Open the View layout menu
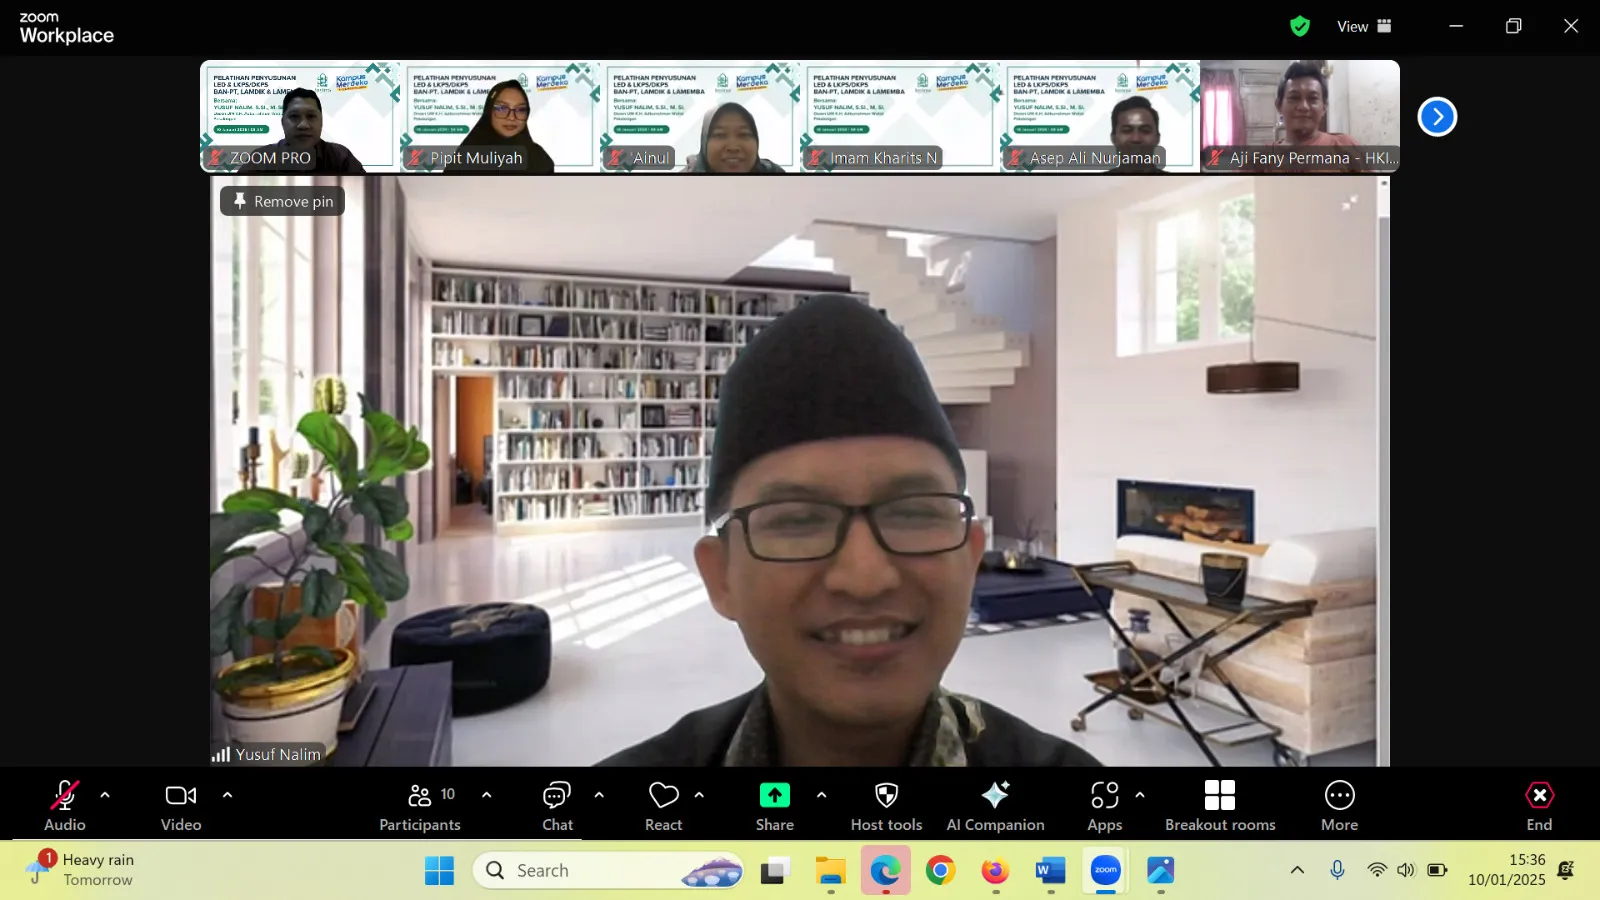The width and height of the screenshot is (1600, 900). 1364,27
